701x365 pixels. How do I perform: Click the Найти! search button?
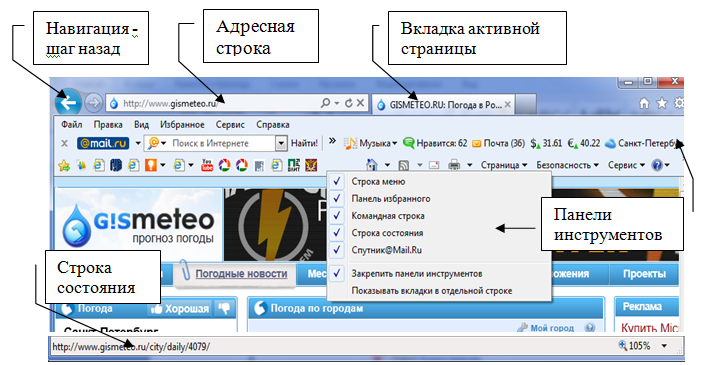[304, 144]
